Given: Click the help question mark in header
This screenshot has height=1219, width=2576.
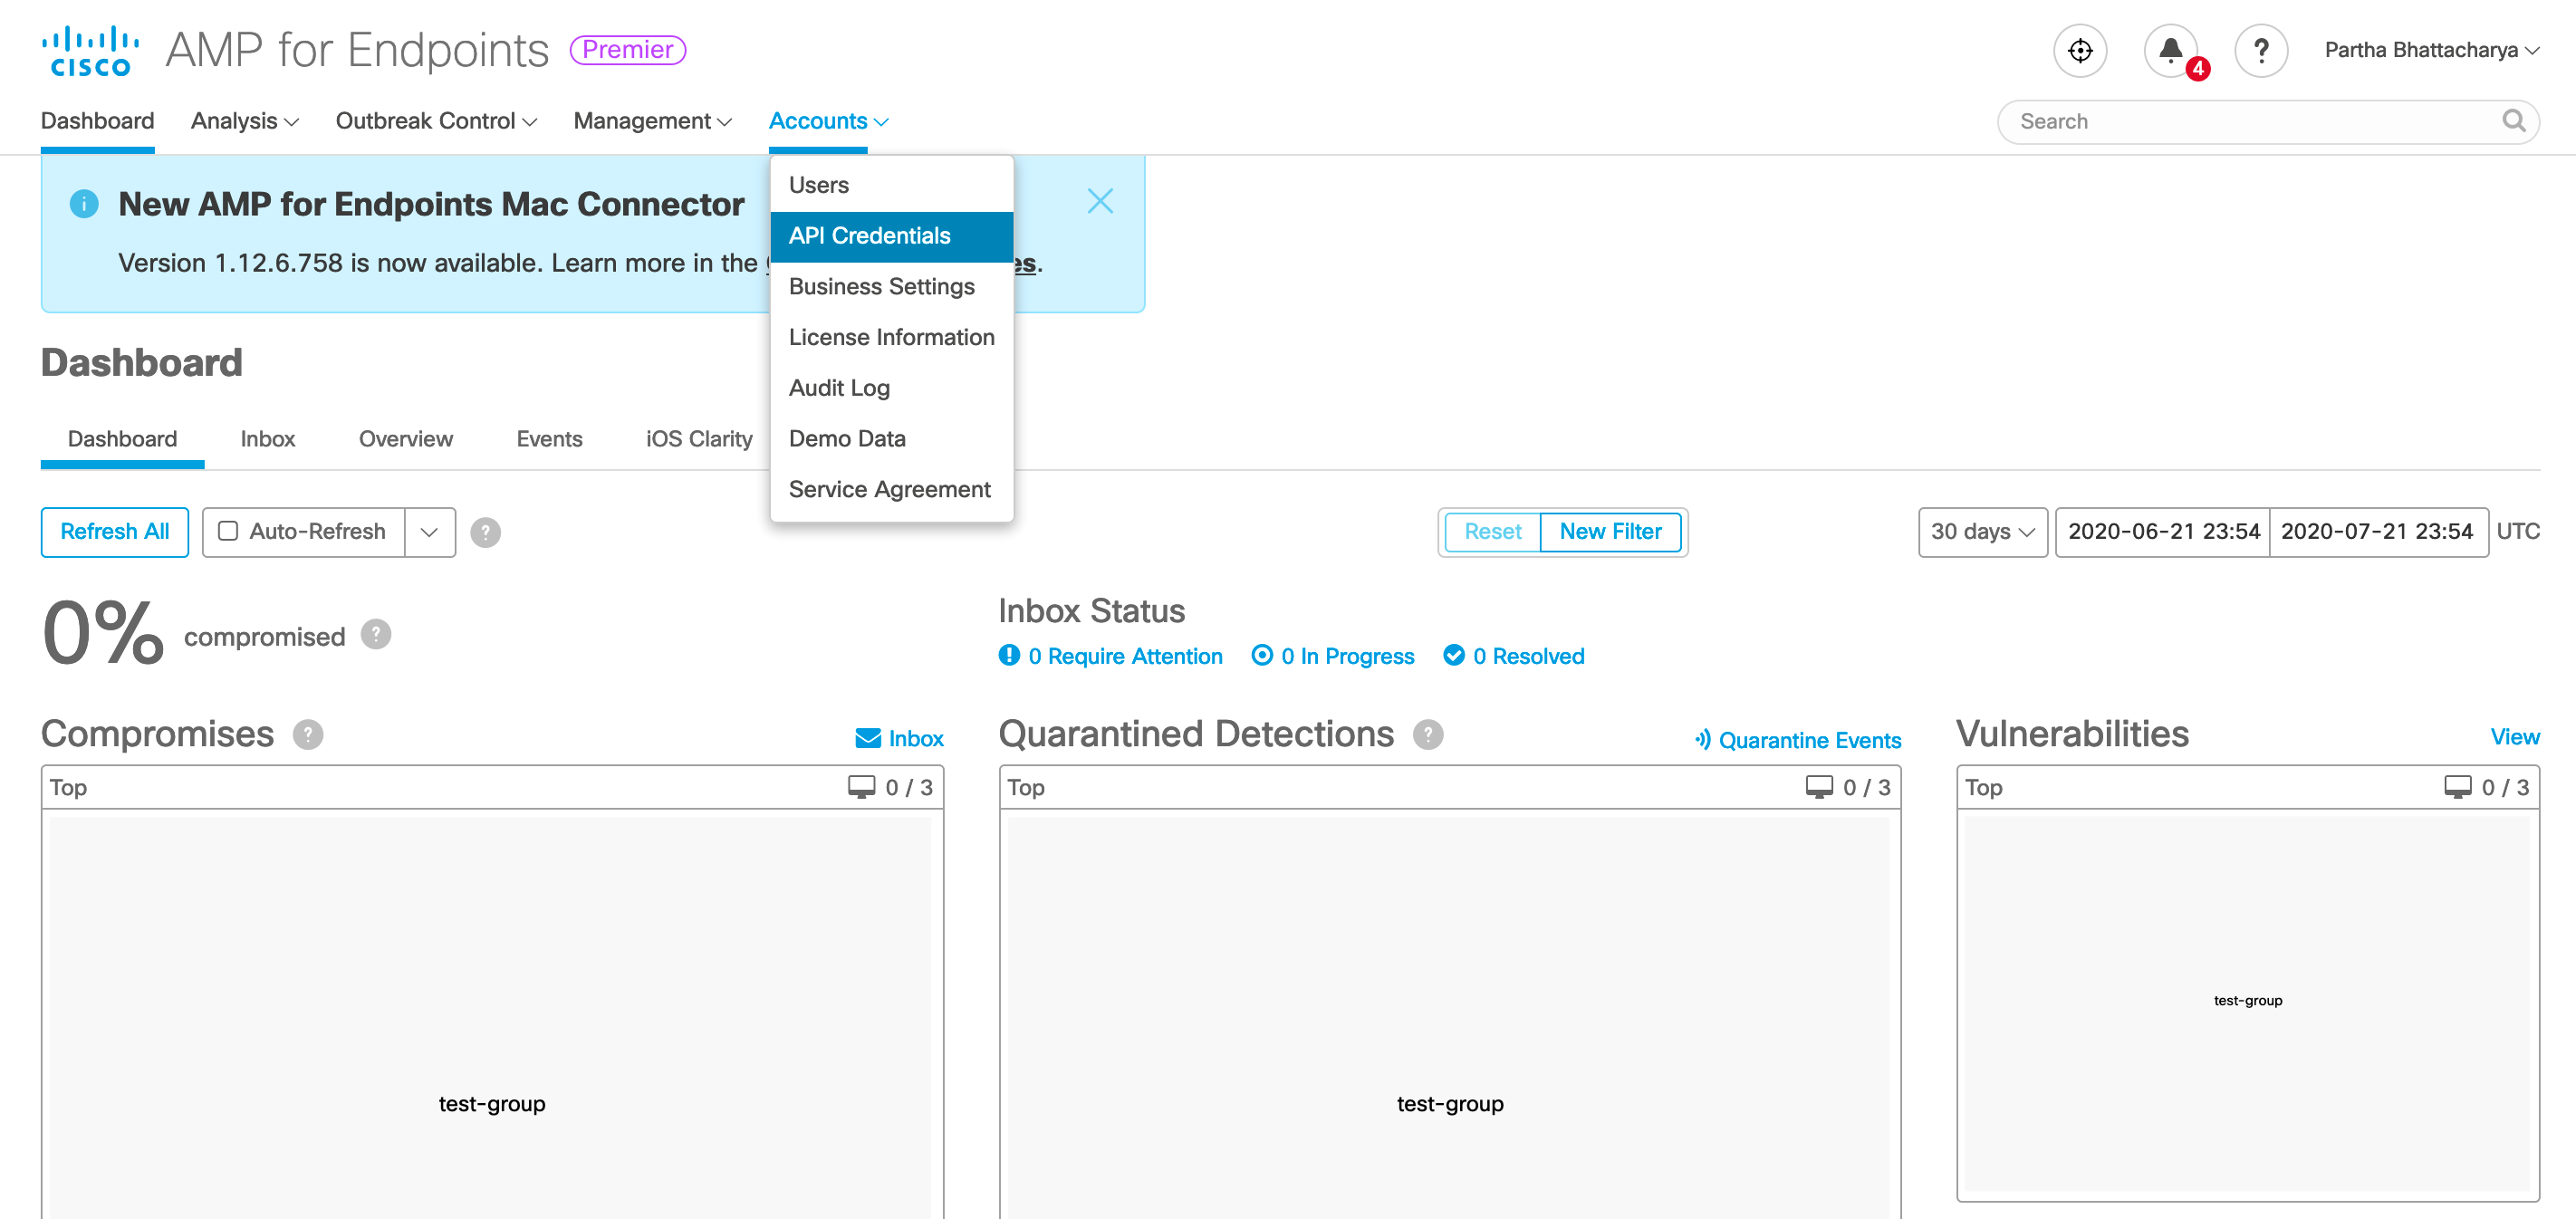Looking at the screenshot, I should point(2260,51).
